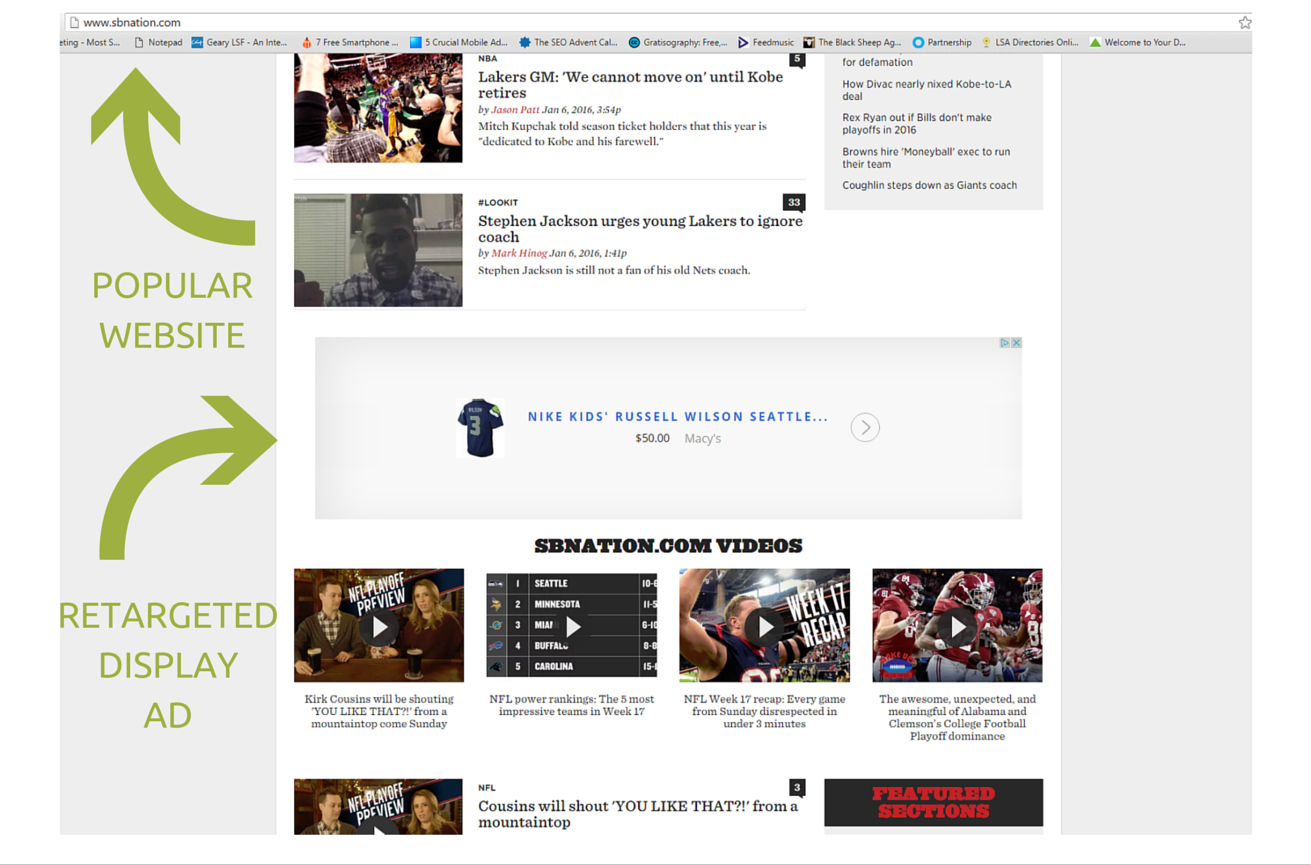
Task: Open 'NFL power rankings: The 5 most' caption
Action: 572,705
